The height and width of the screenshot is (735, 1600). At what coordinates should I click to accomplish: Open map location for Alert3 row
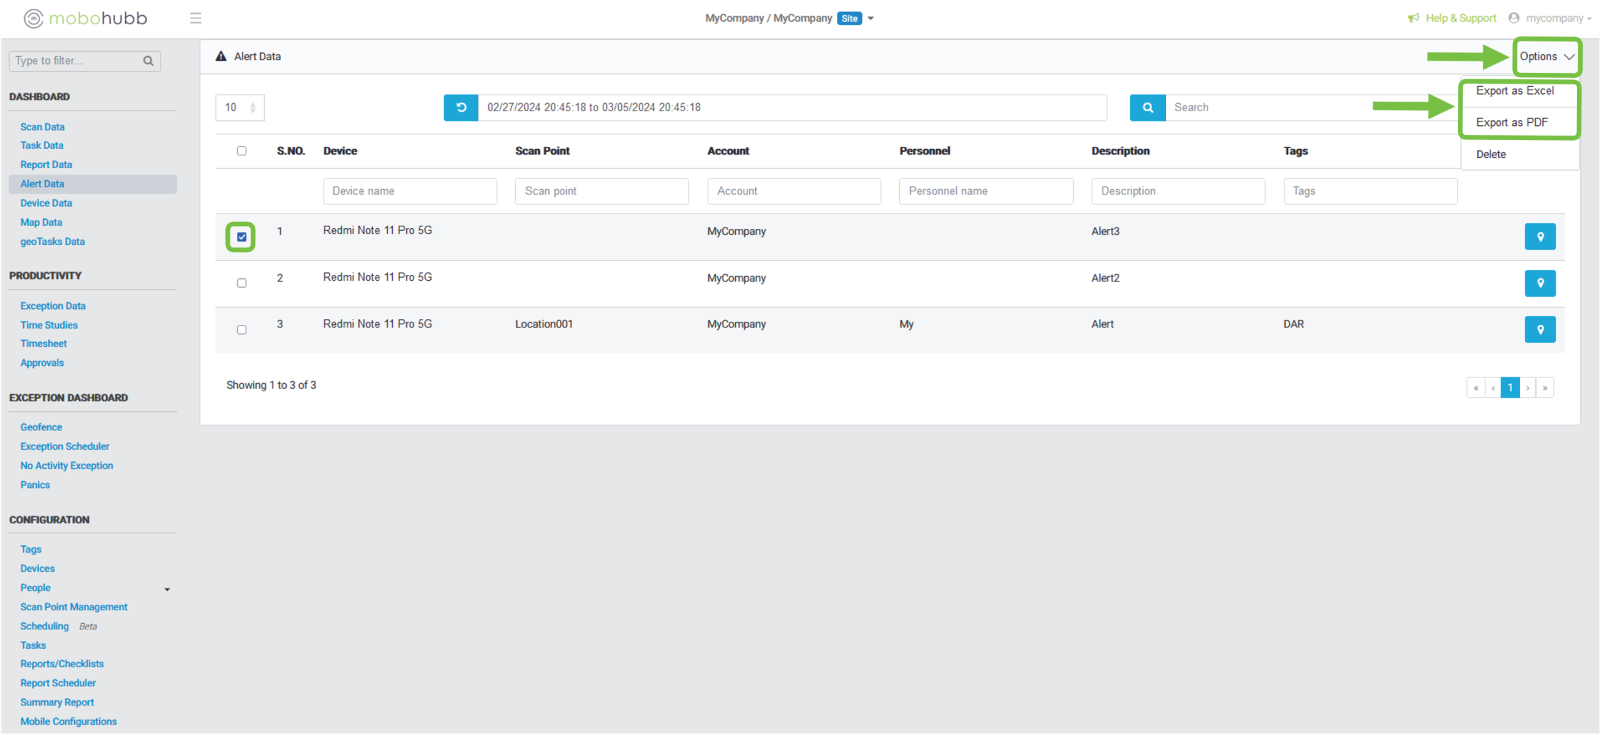[1539, 237]
